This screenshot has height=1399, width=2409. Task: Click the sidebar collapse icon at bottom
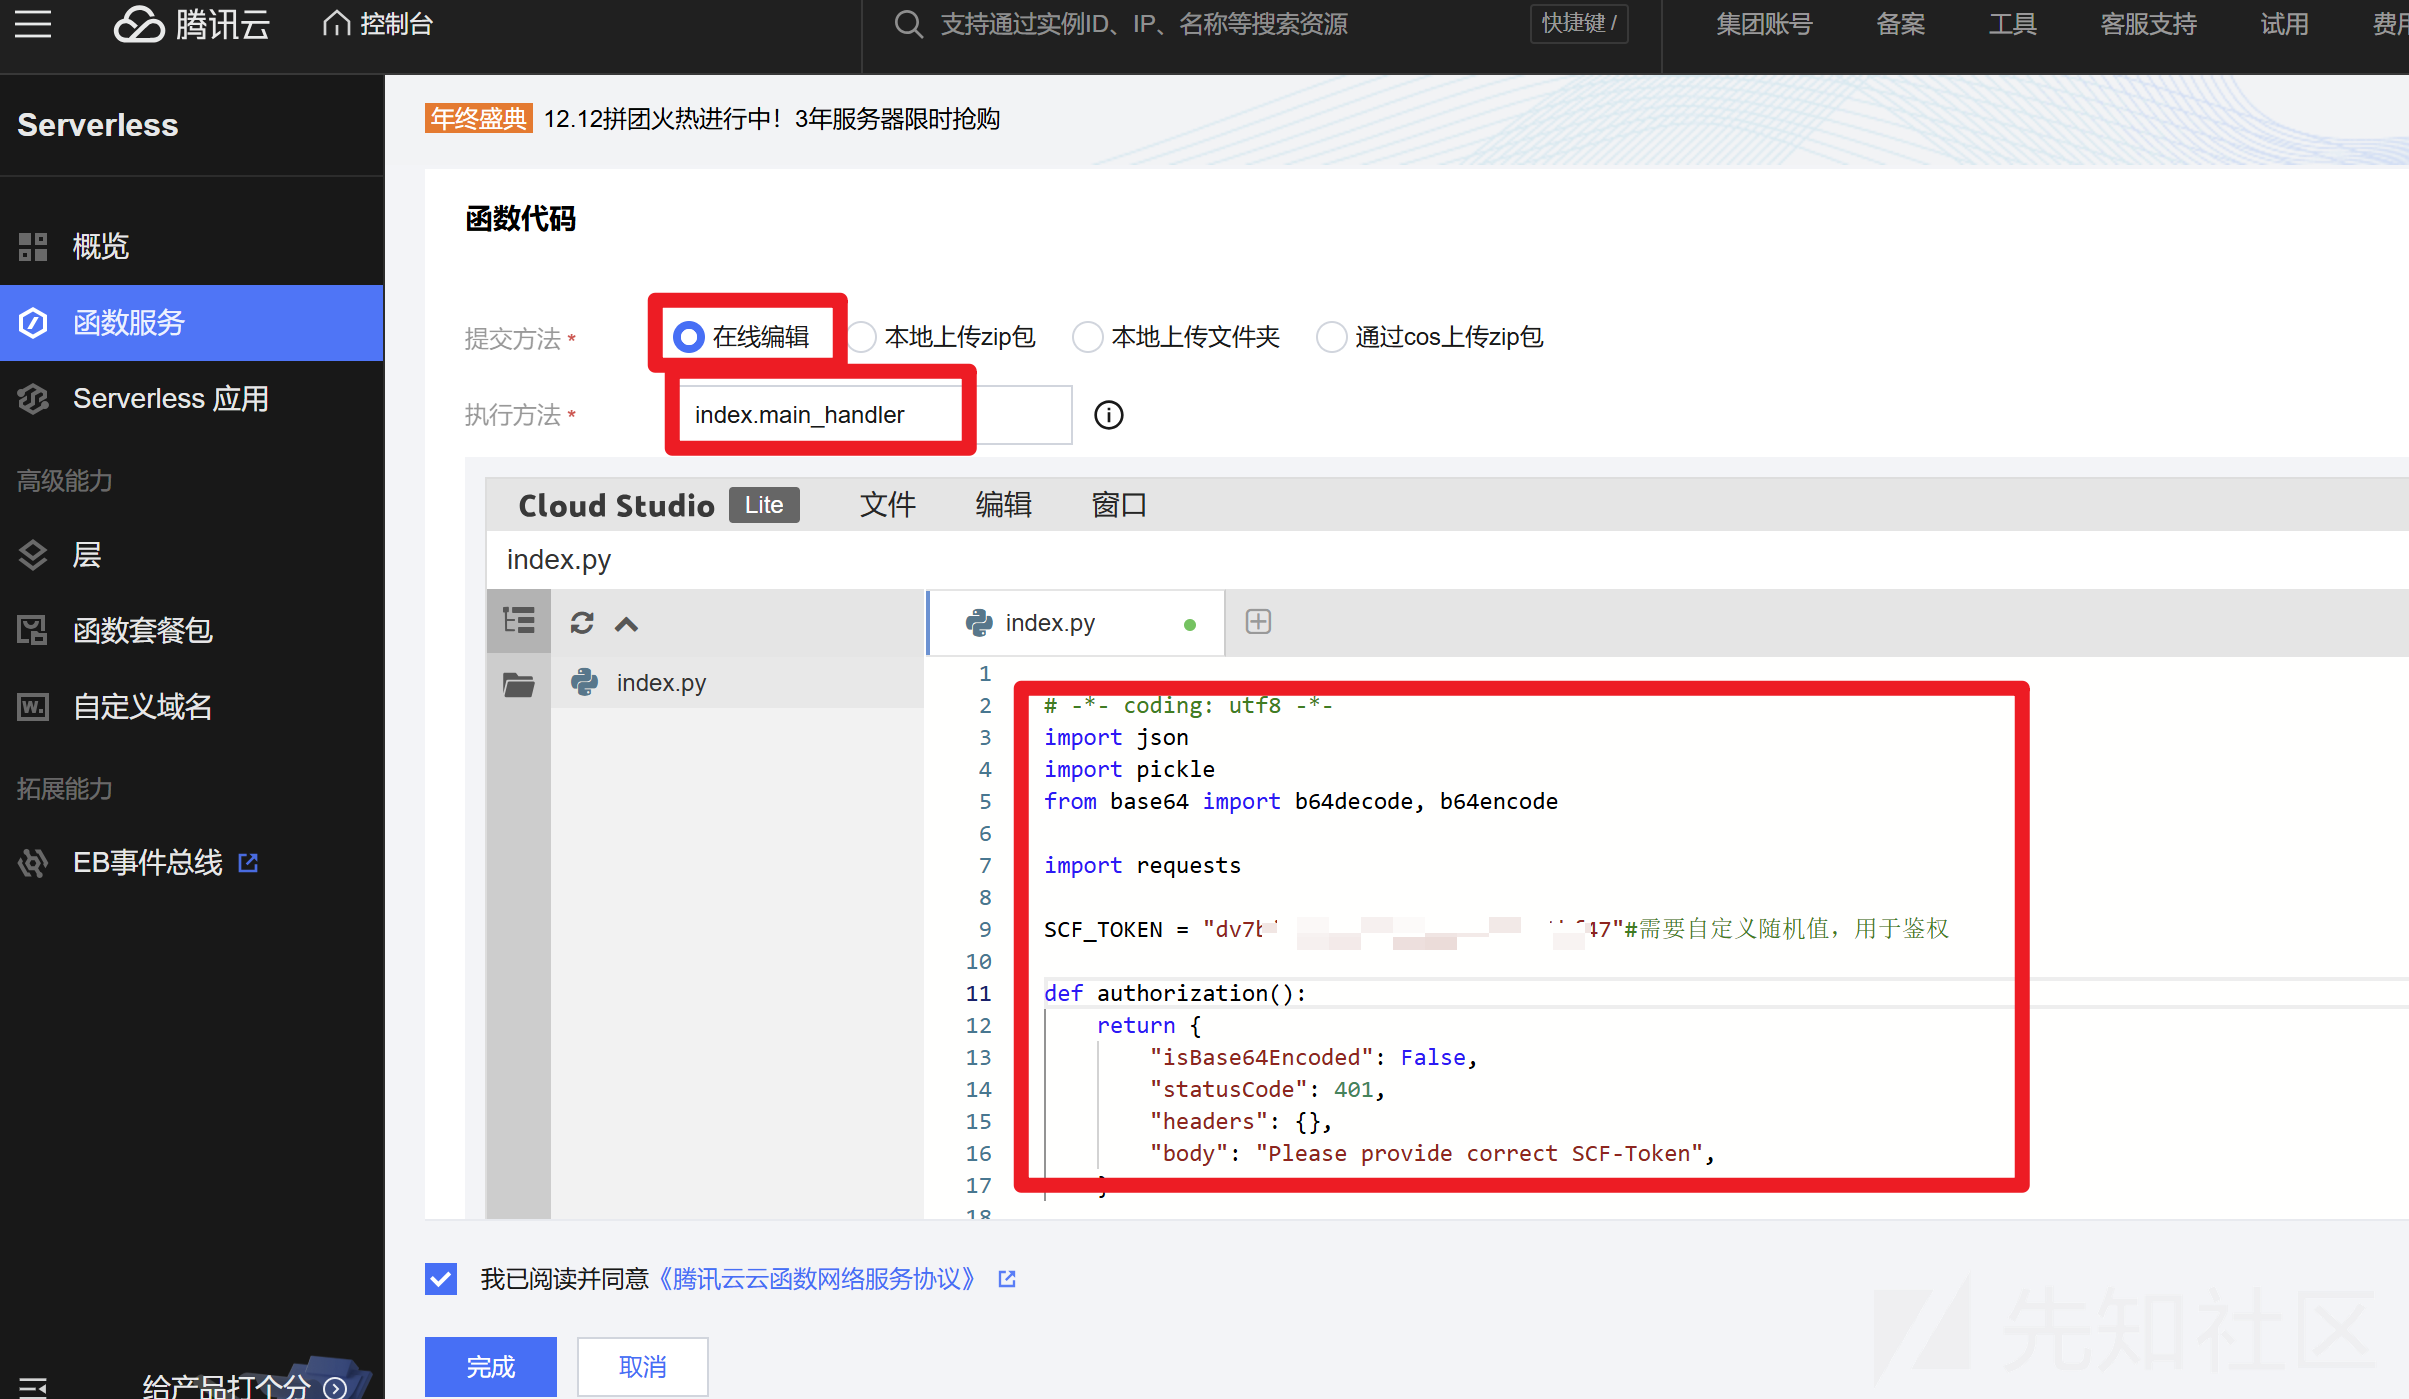33,1387
